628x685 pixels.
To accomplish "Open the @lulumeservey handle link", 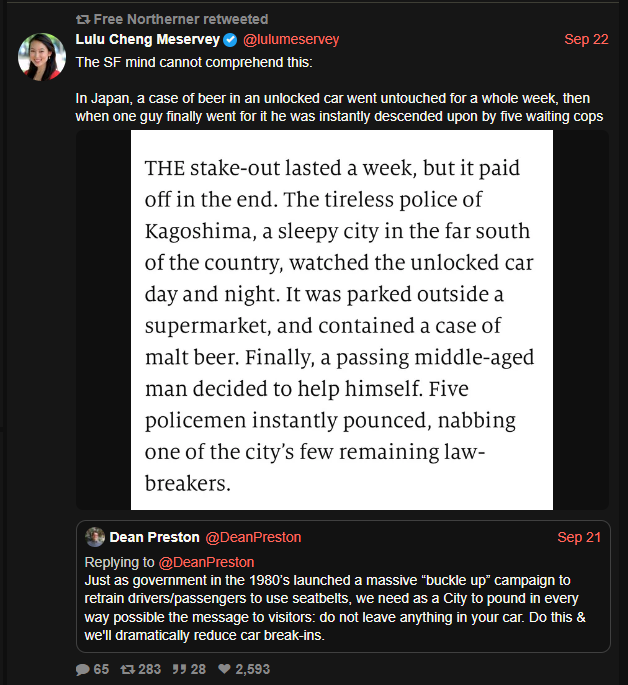I will pyautogui.click(x=292, y=40).
